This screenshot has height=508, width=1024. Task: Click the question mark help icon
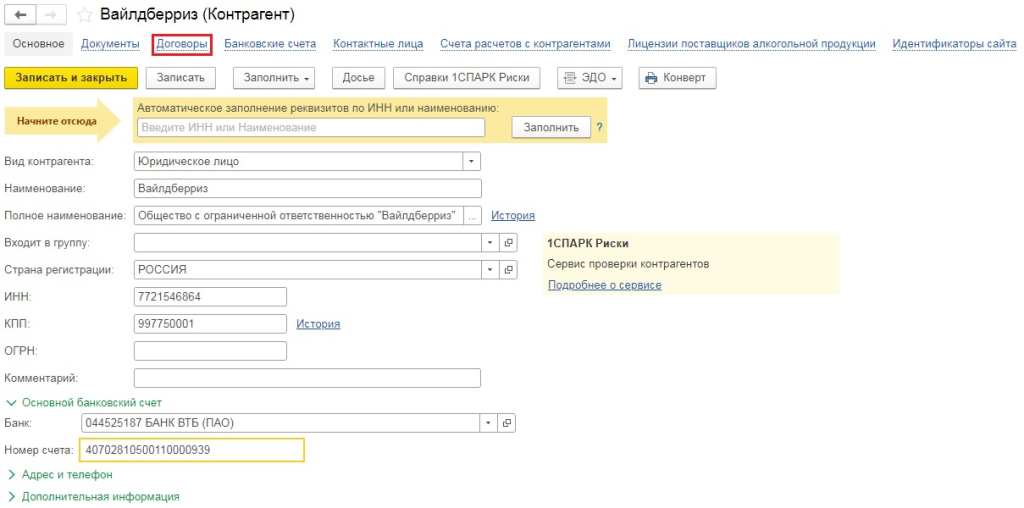coord(600,127)
